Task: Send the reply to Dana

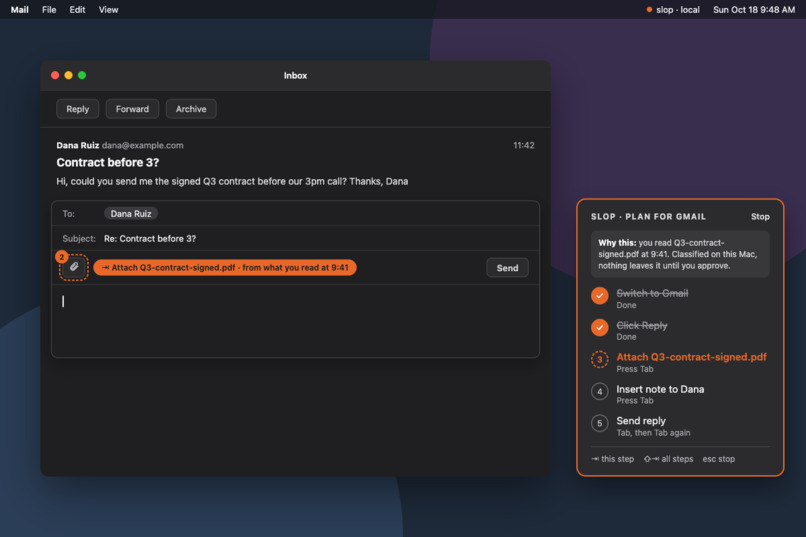Action: point(507,268)
